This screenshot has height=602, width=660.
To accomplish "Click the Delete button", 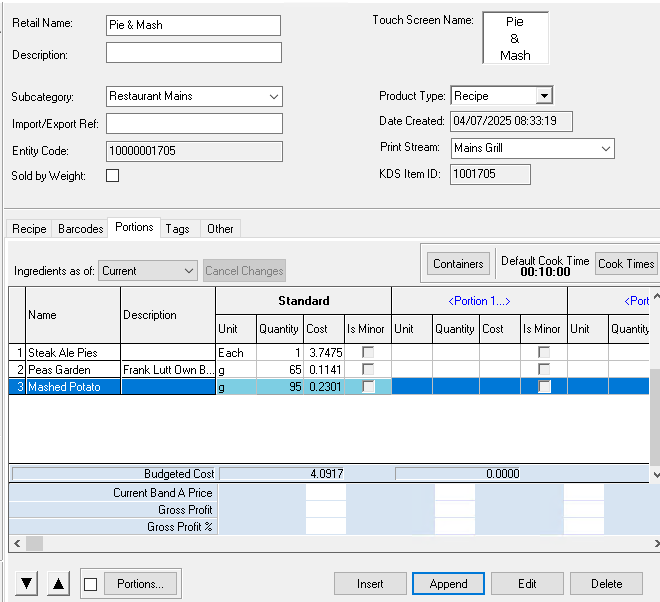I will 606,584.
